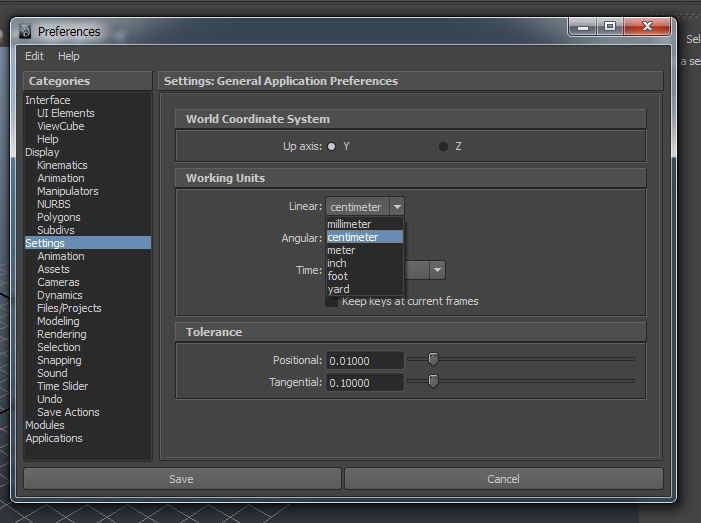
Task: Select Files/Projects category
Action: tap(88, 308)
